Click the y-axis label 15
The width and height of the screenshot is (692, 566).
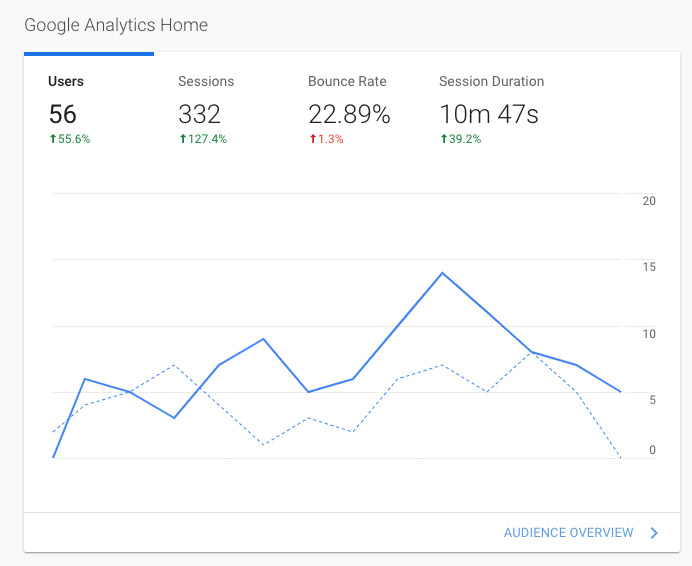pyautogui.click(x=649, y=267)
